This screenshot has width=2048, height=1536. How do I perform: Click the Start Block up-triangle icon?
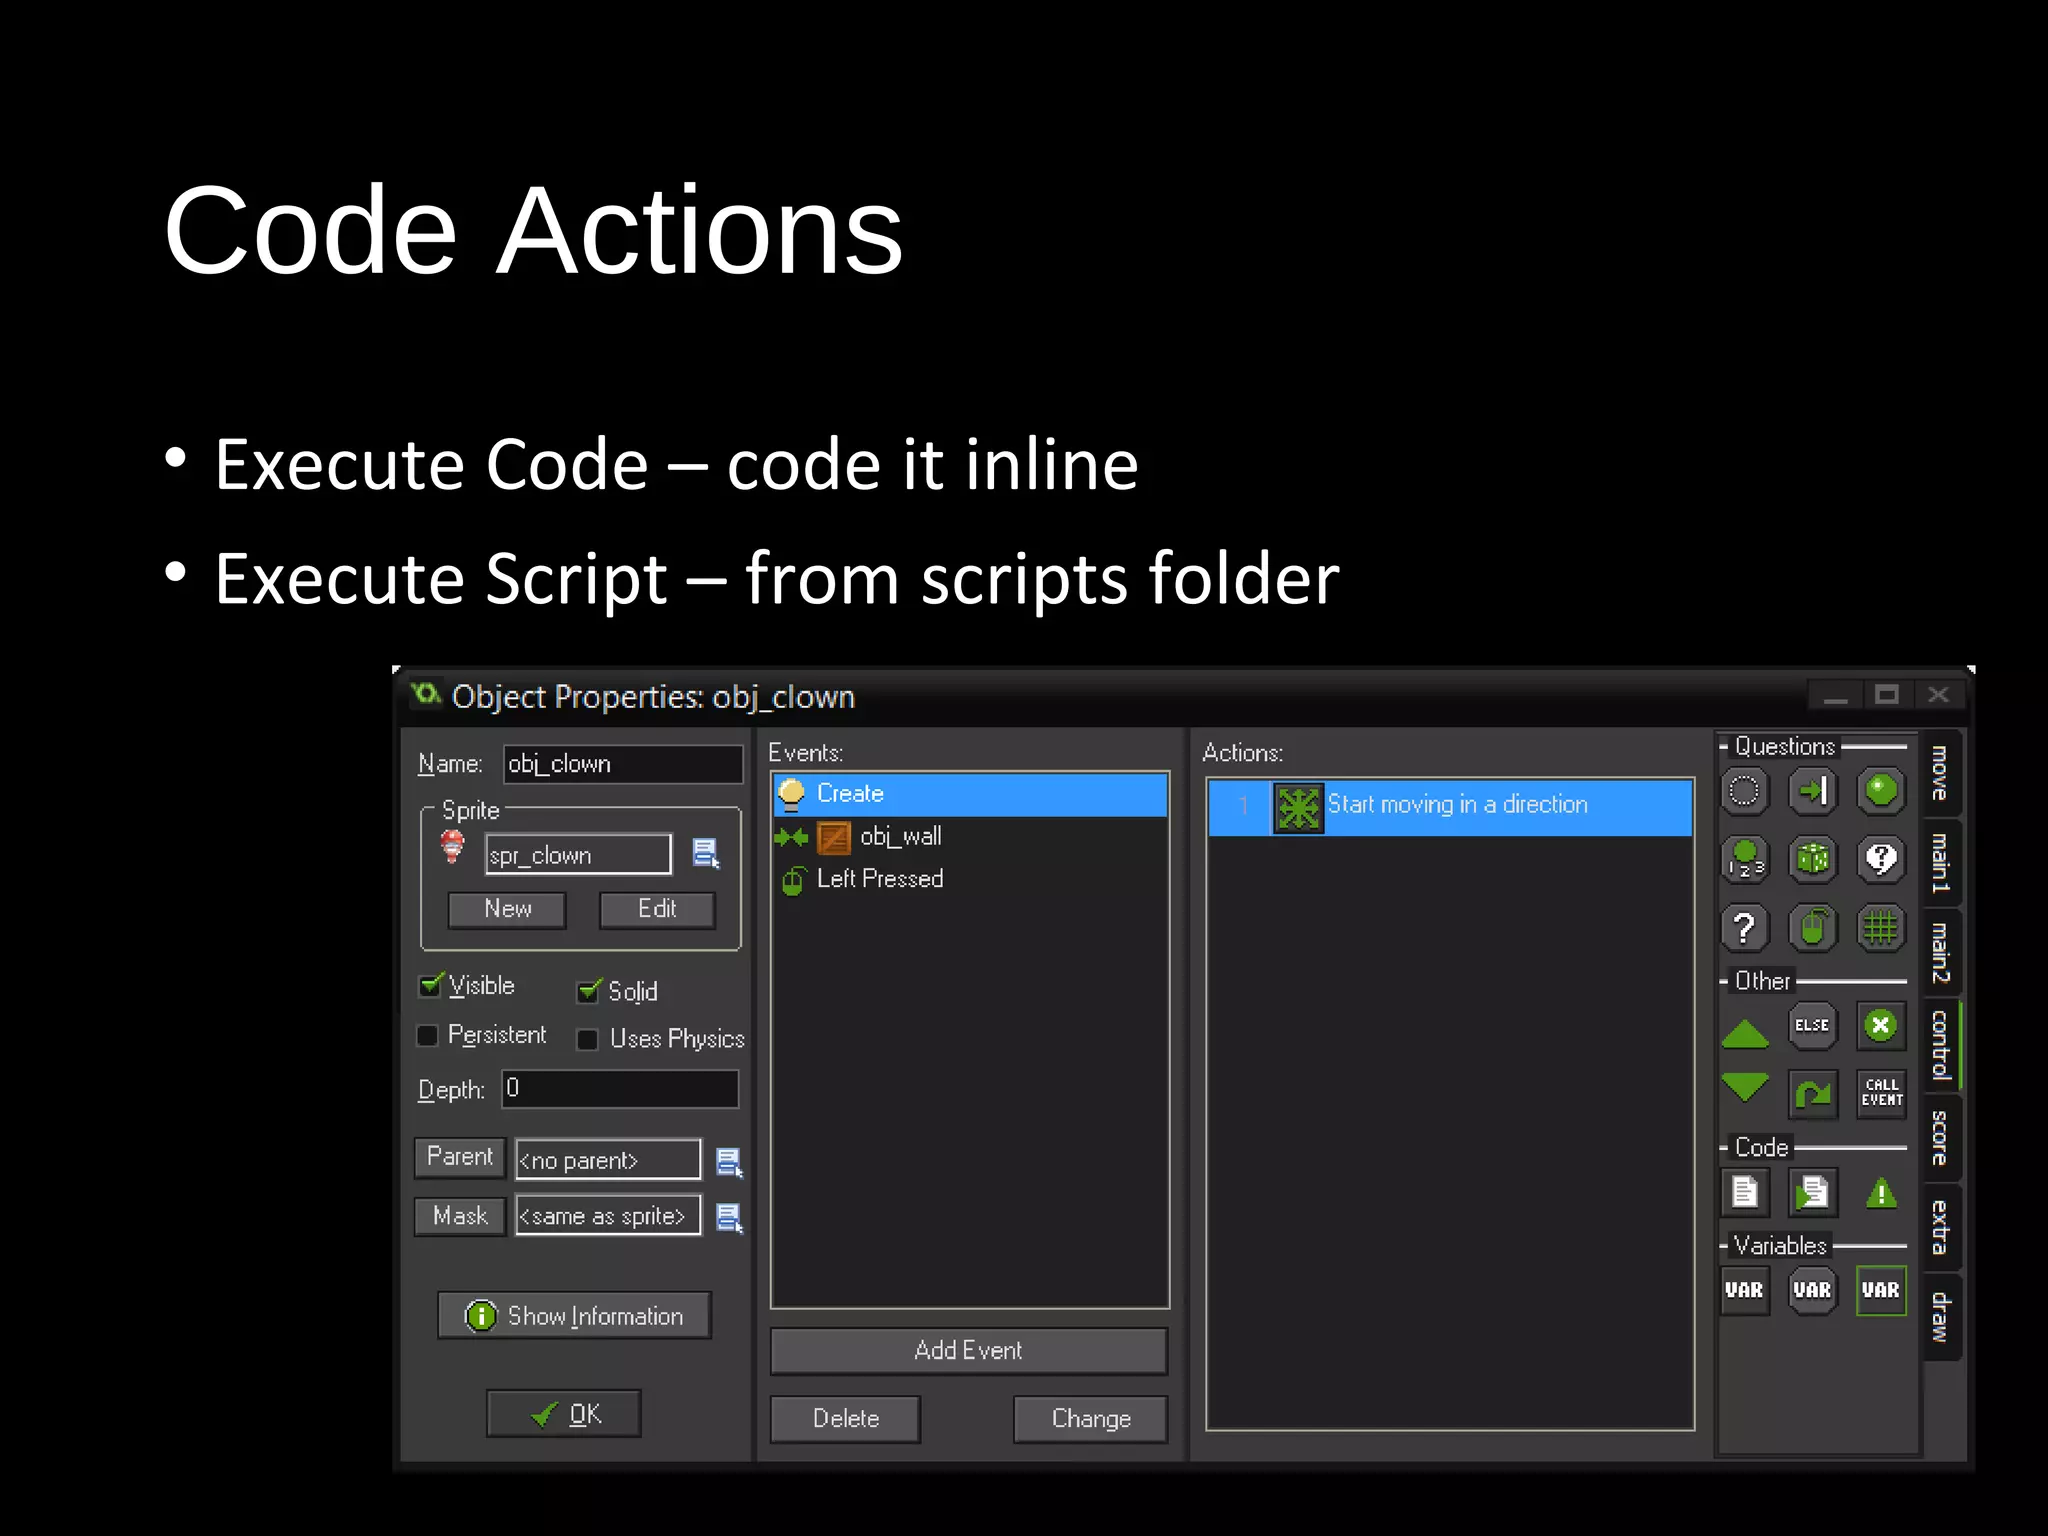pos(1745,1034)
